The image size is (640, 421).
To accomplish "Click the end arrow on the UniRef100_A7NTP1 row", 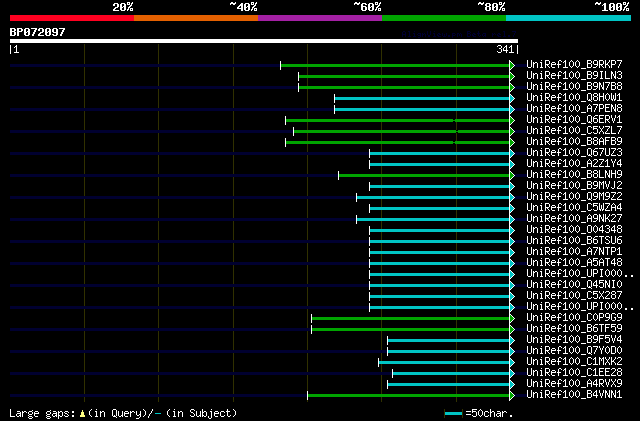I will point(512,253).
